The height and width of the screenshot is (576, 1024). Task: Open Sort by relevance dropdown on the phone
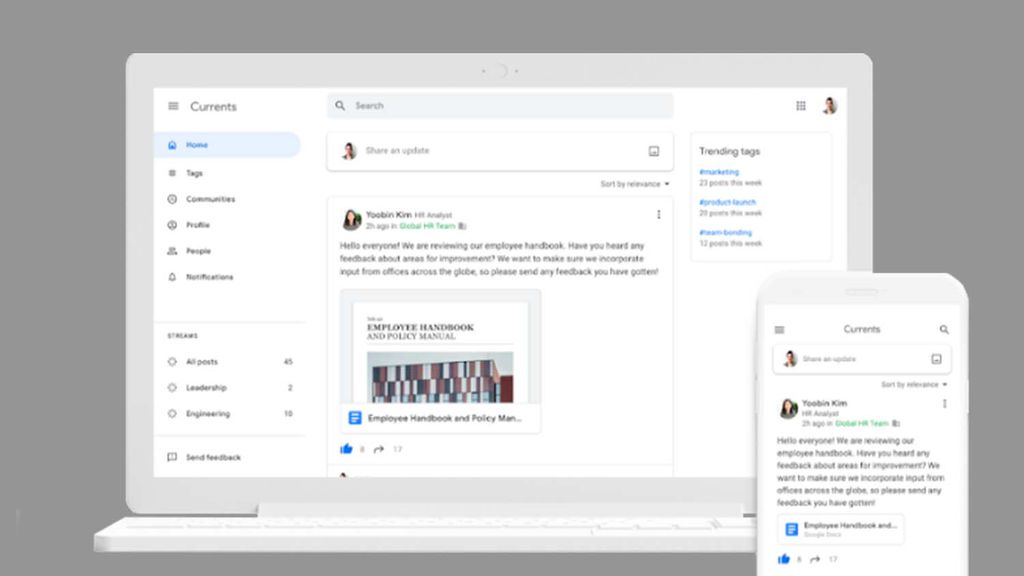click(x=914, y=384)
